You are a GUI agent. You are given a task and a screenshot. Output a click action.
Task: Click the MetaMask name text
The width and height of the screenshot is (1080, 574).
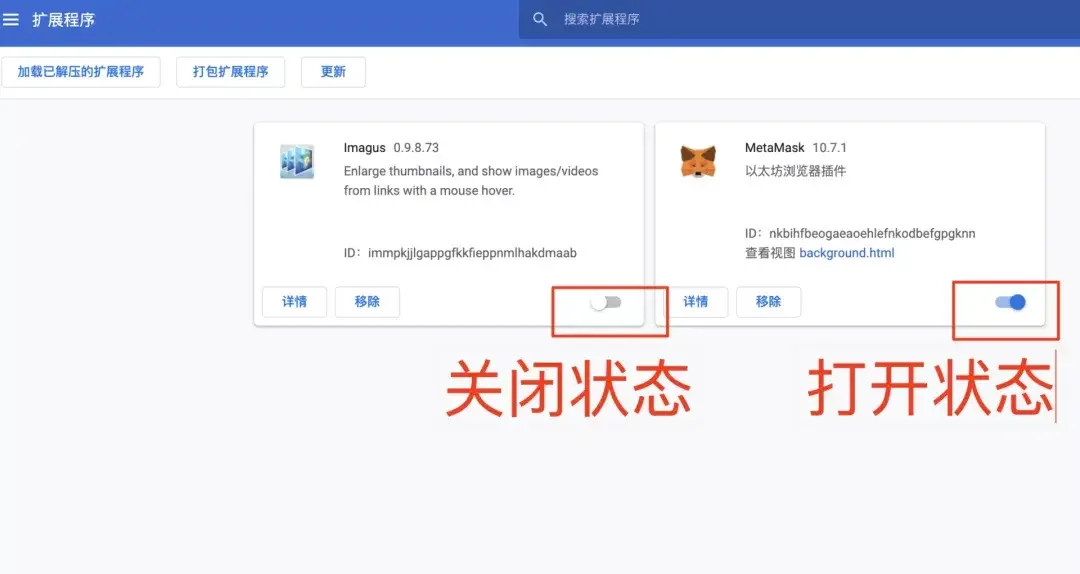coord(774,147)
